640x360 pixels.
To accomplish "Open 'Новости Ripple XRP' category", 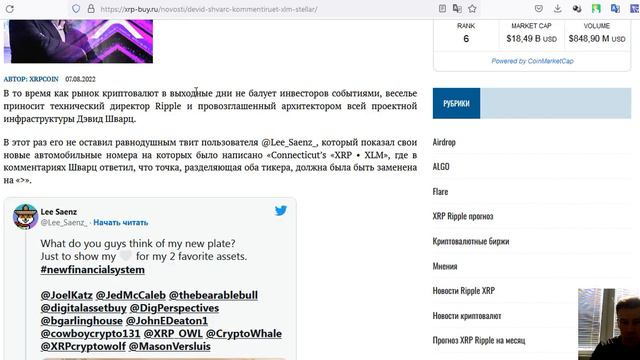I will (x=464, y=291).
